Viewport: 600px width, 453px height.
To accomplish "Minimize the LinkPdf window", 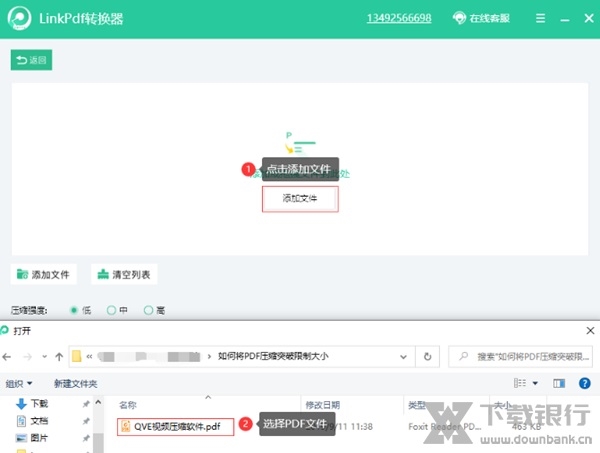I will pyautogui.click(x=565, y=19).
